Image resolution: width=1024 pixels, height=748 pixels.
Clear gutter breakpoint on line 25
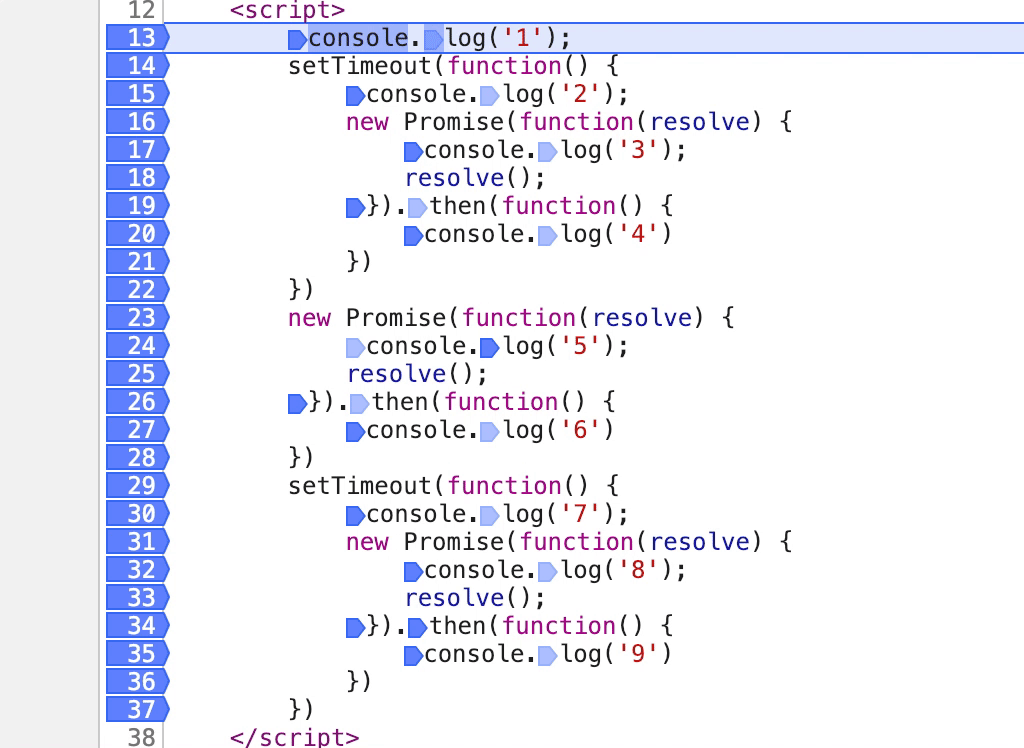pyautogui.click(x=138, y=374)
